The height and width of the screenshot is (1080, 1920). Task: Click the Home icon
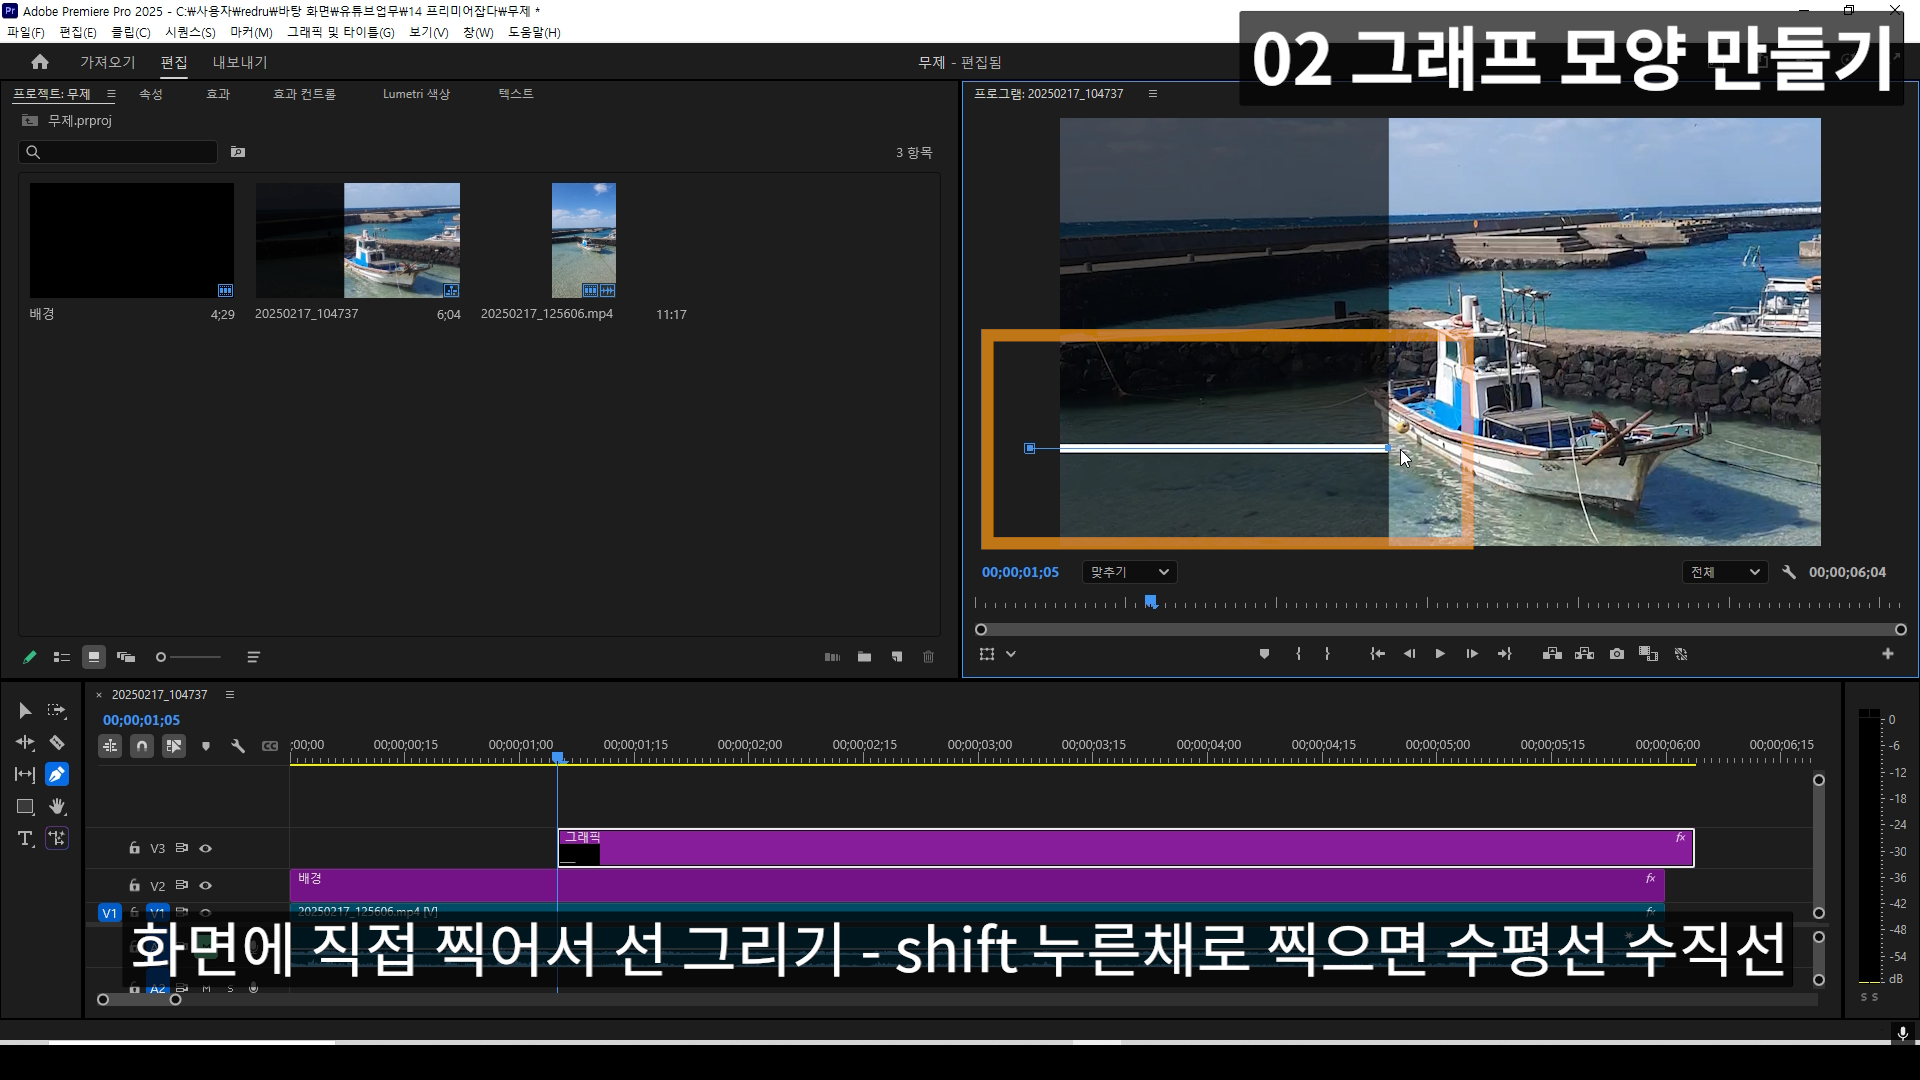point(40,62)
